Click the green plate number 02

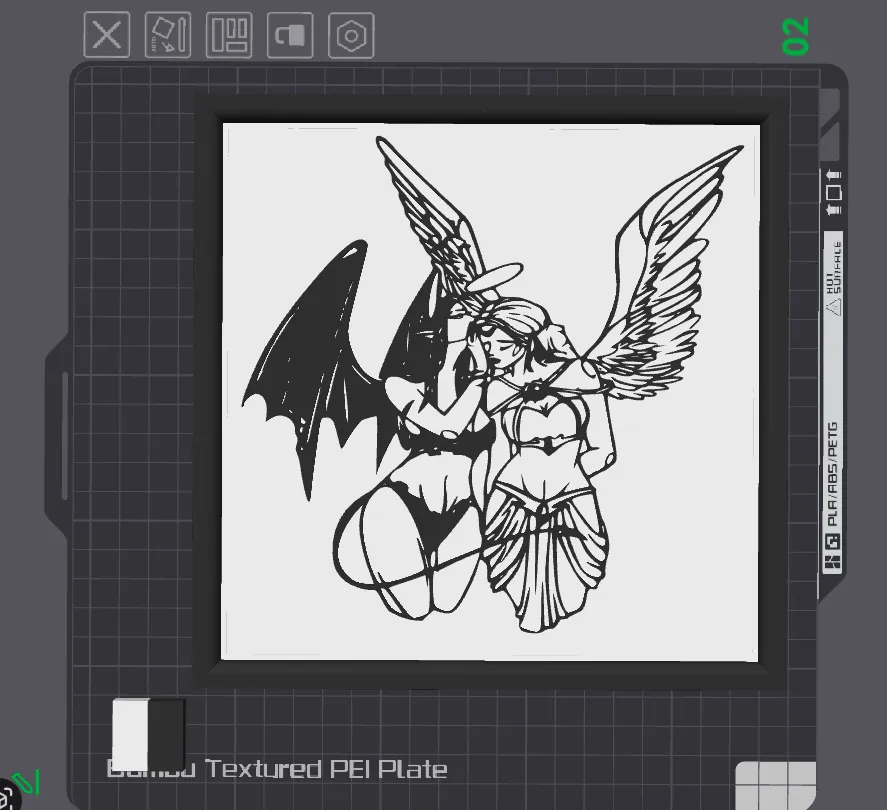click(x=796, y=36)
